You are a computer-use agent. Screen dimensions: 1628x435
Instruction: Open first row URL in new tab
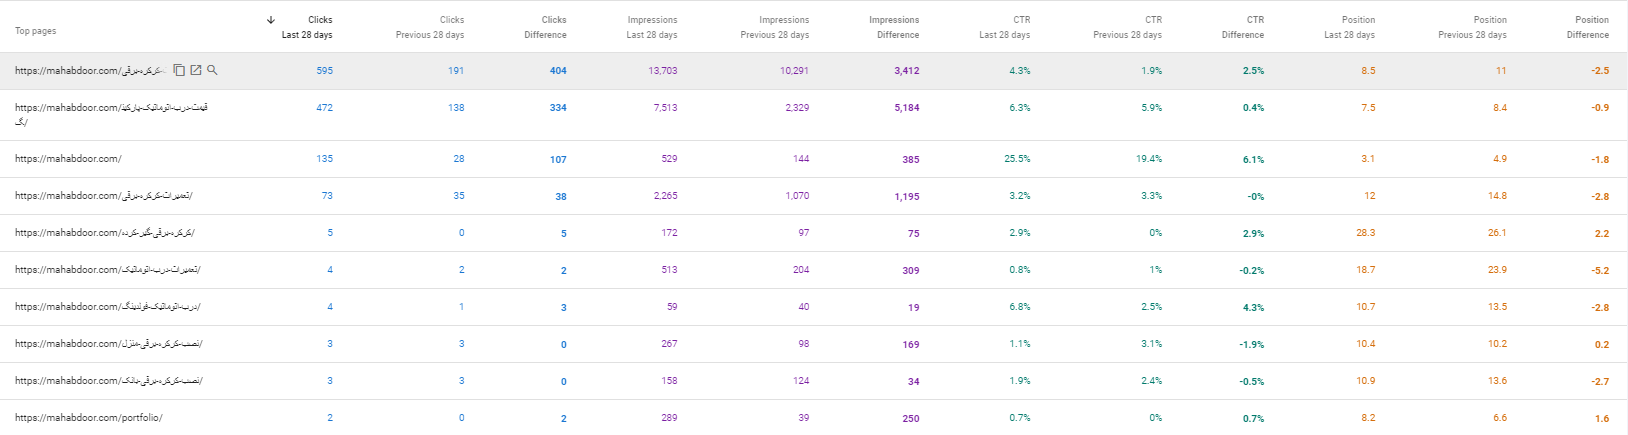click(196, 70)
